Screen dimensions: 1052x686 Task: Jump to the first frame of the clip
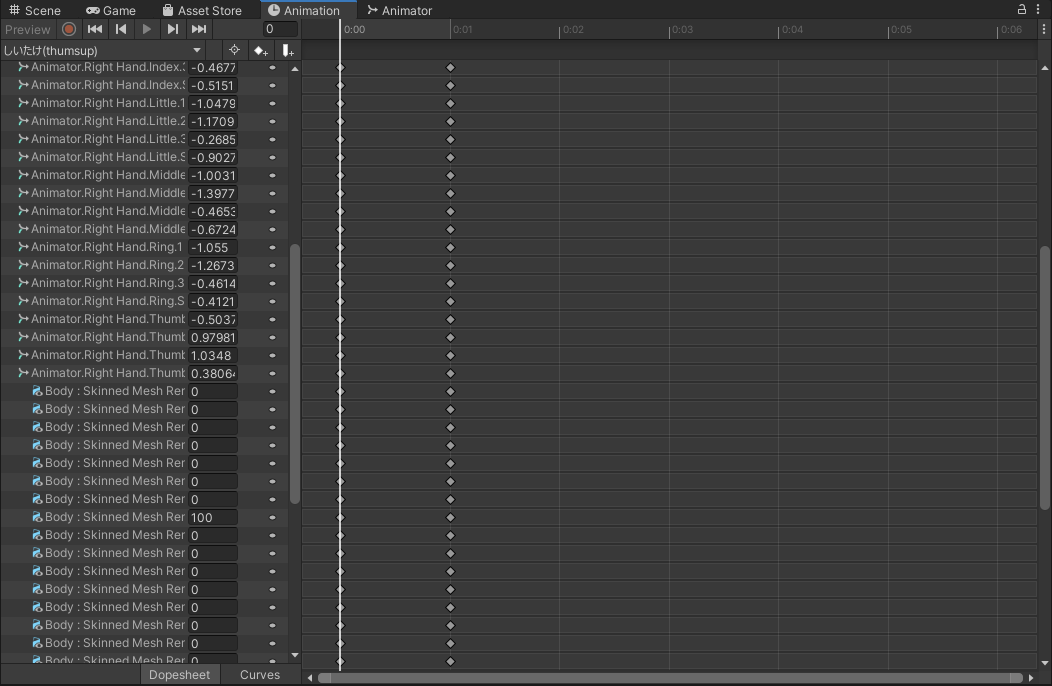coord(94,29)
